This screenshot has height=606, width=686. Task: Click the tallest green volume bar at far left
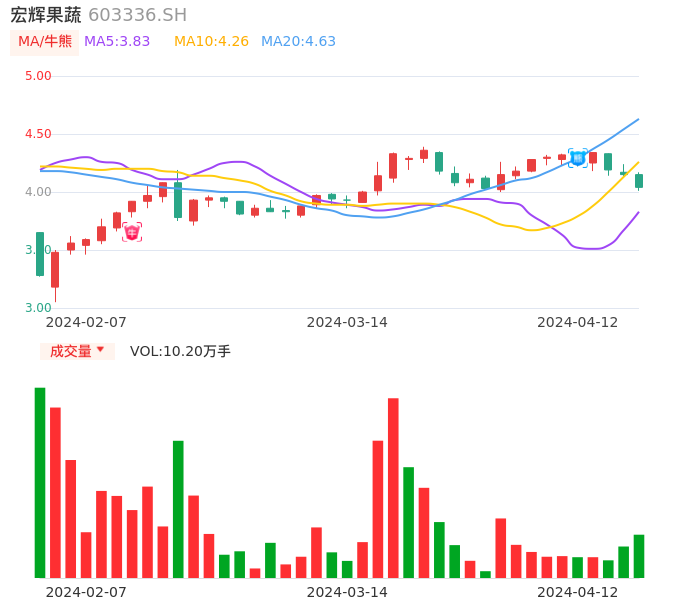pos(40,482)
